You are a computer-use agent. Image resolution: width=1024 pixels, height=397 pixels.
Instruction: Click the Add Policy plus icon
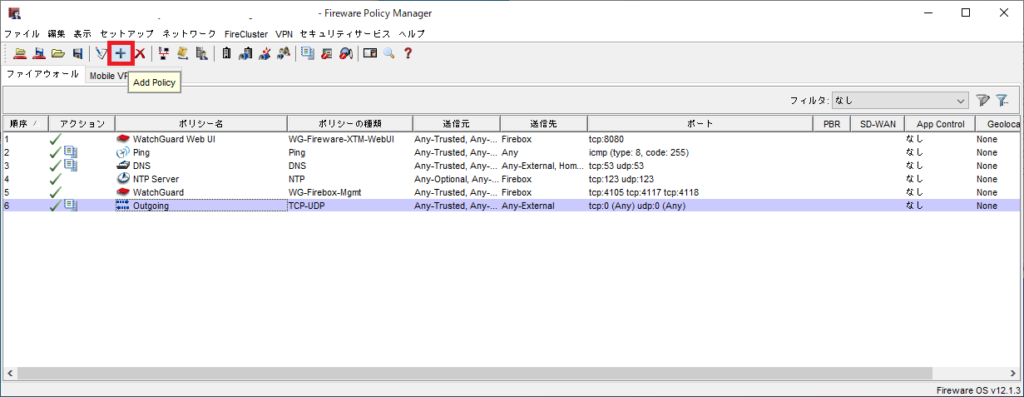pyautogui.click(x=121, y=54)
